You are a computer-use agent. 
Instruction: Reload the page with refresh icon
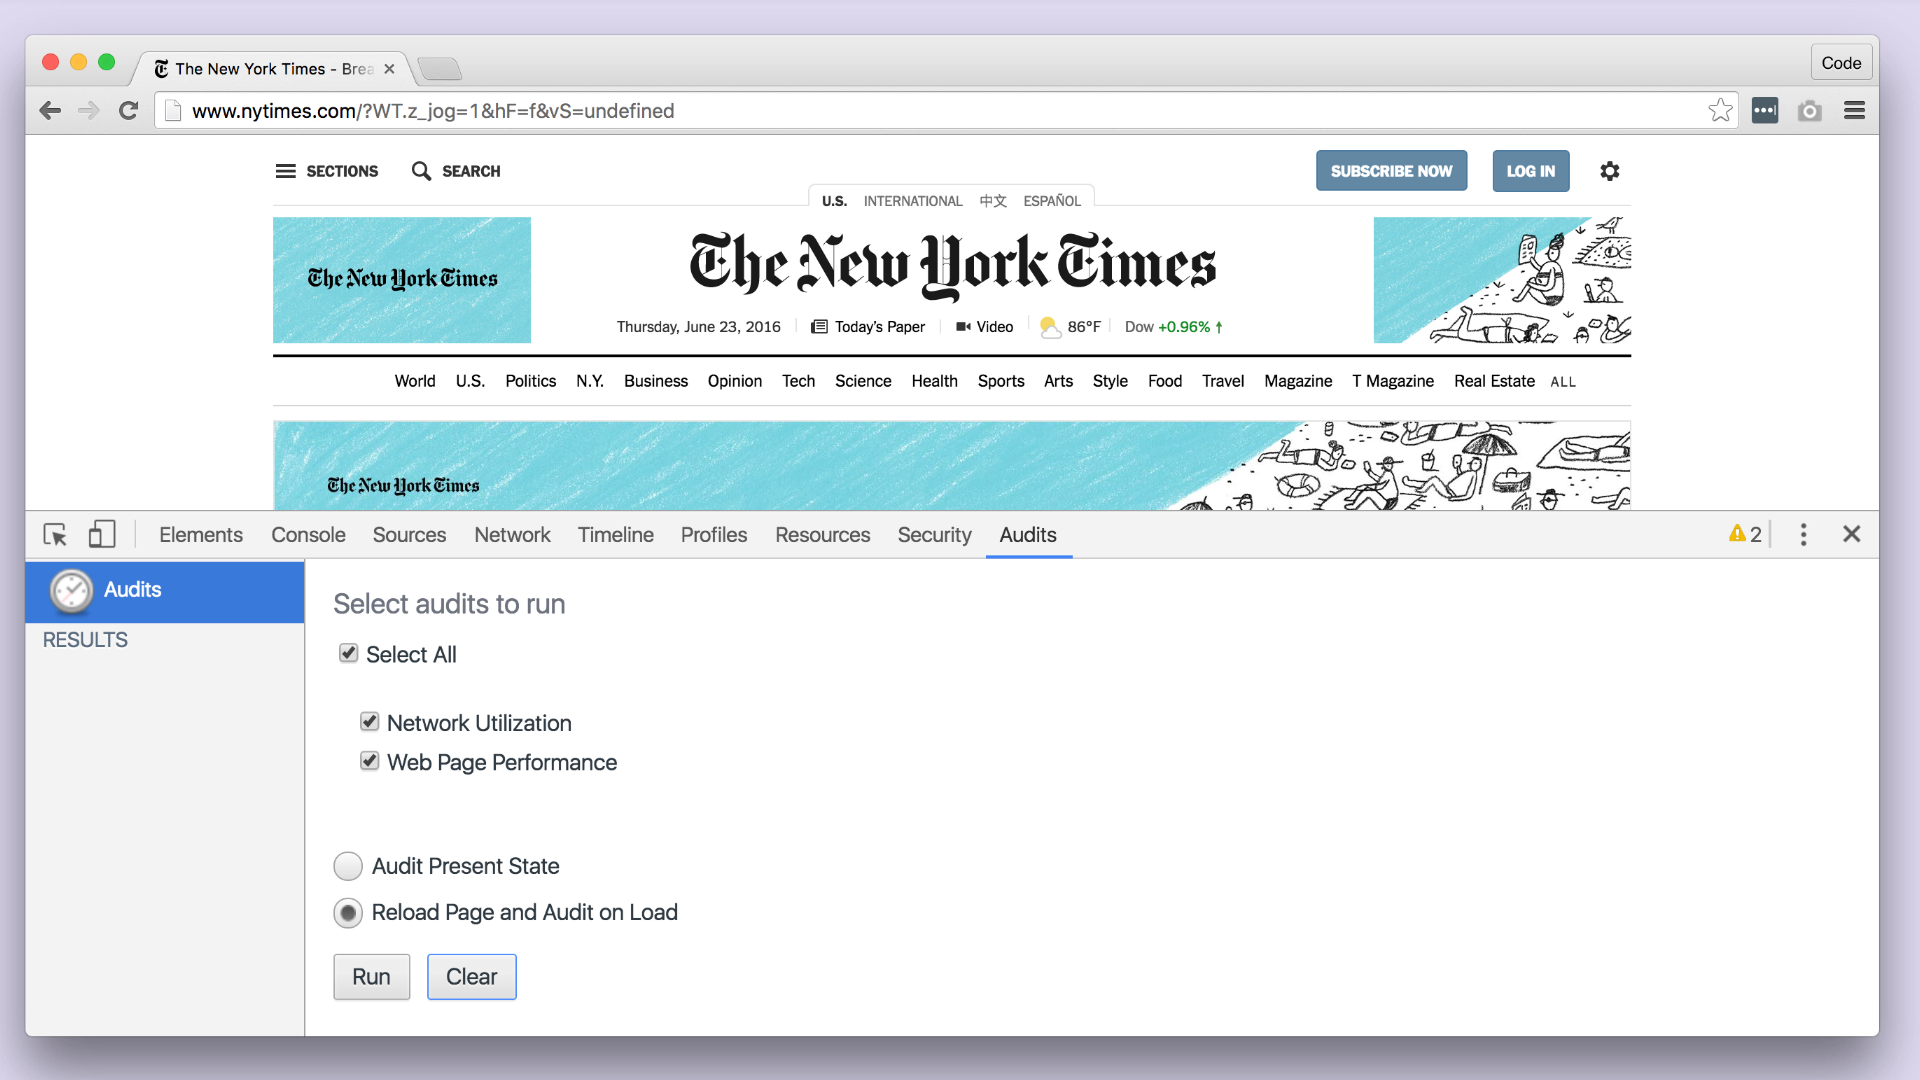(x=128, y=111)
